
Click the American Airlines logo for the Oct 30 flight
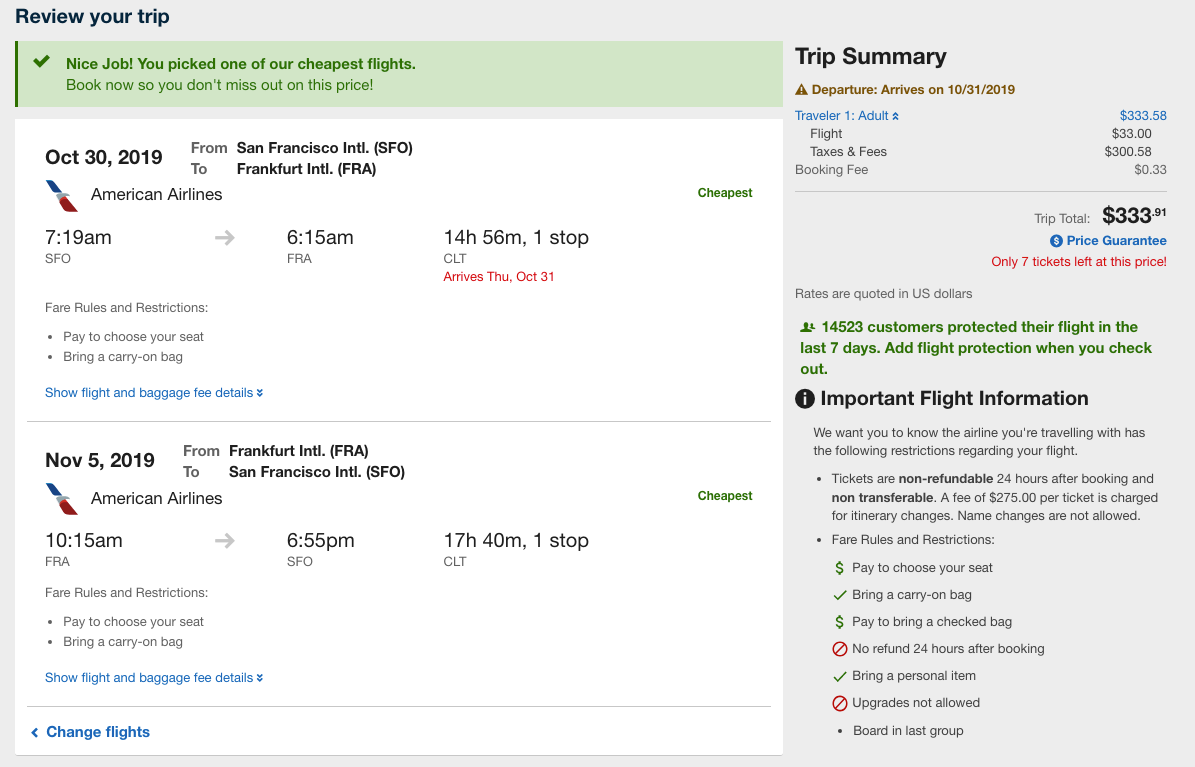pos(62,195)
